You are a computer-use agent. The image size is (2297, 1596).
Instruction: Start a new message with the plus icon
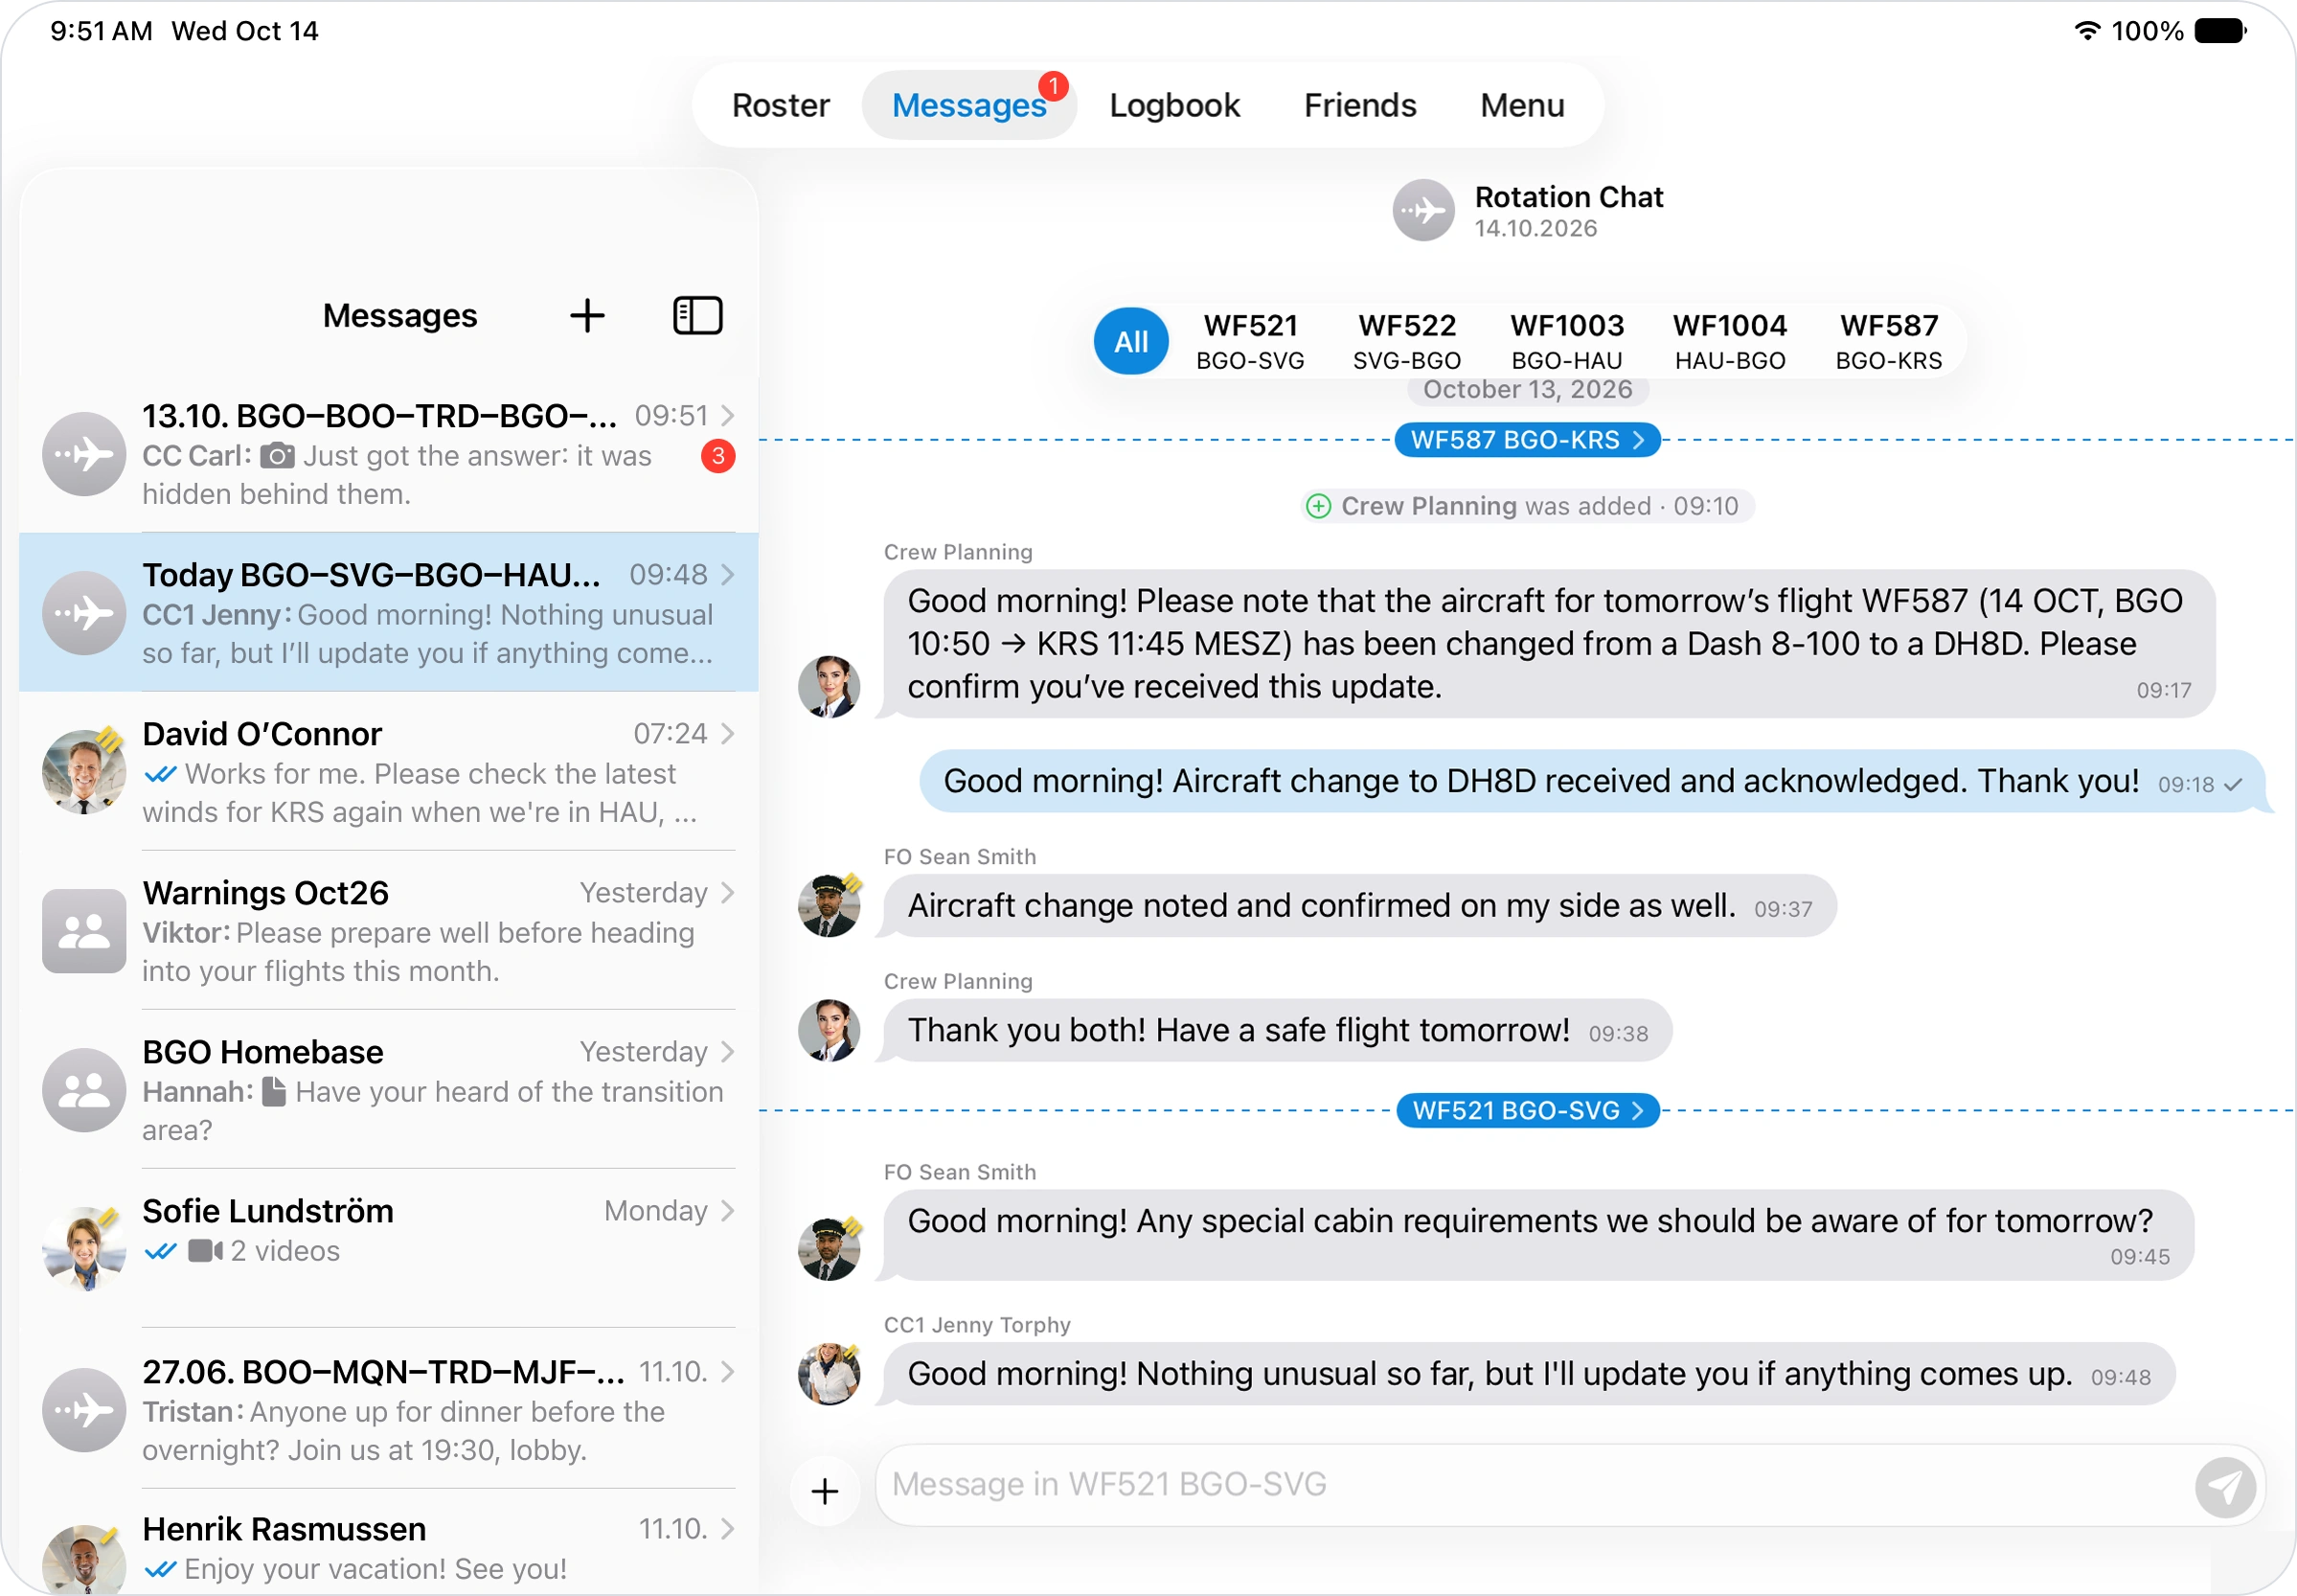click(587, 316)
